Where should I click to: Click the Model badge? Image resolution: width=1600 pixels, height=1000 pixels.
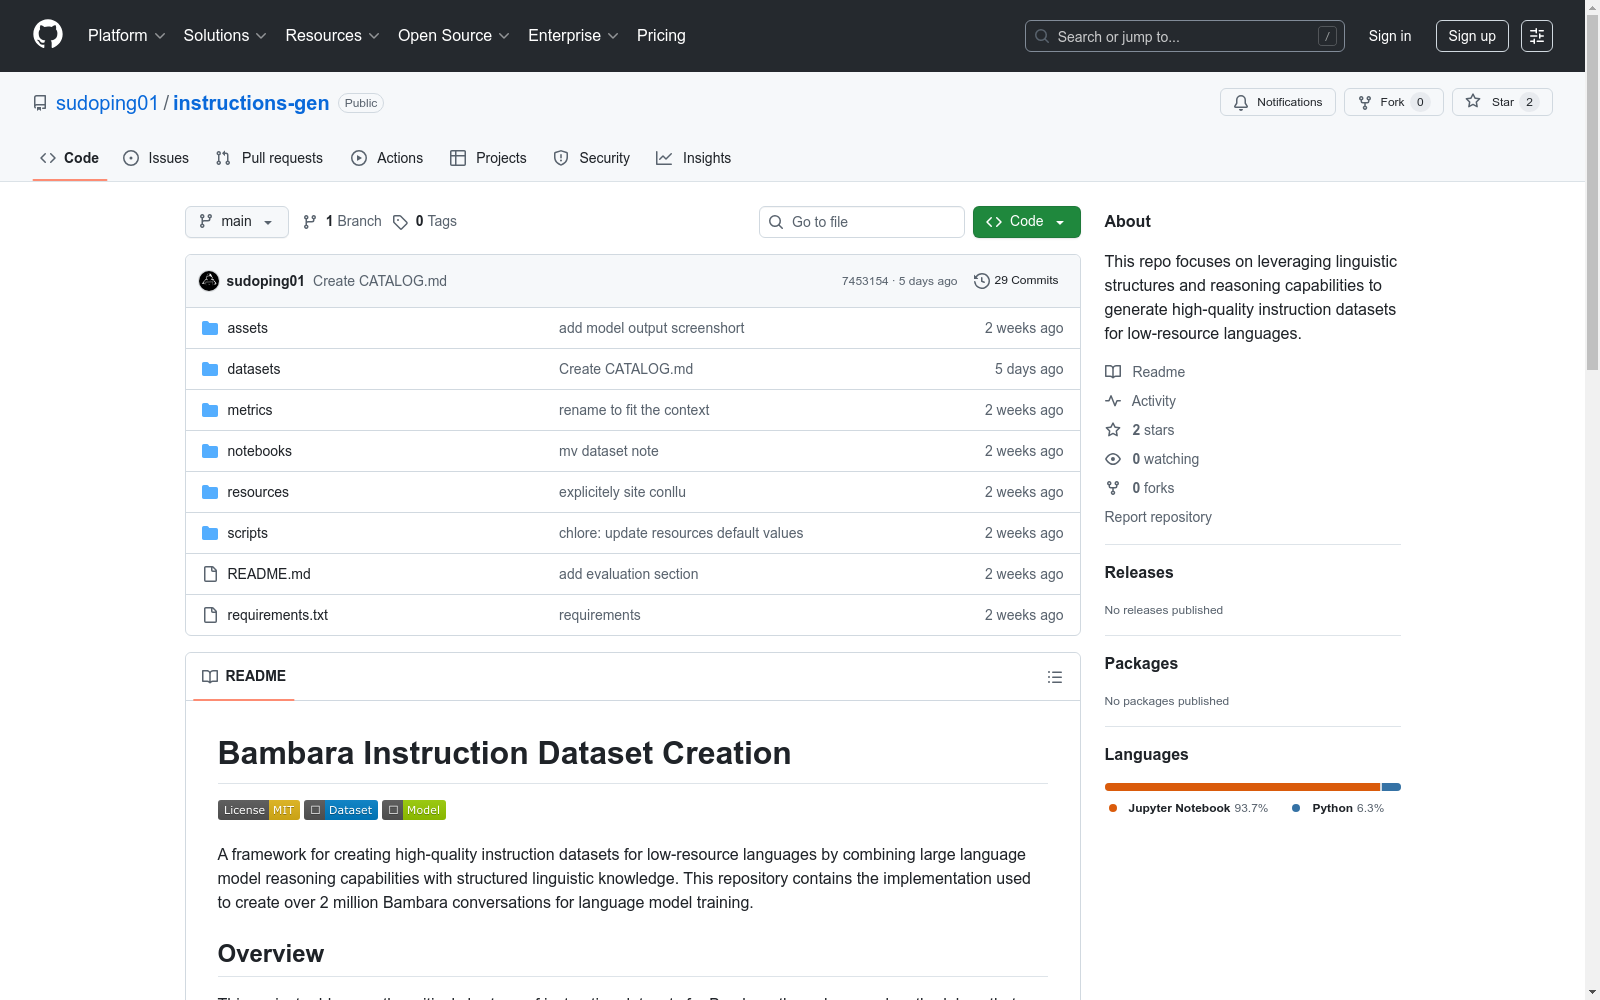pos(414,810)
